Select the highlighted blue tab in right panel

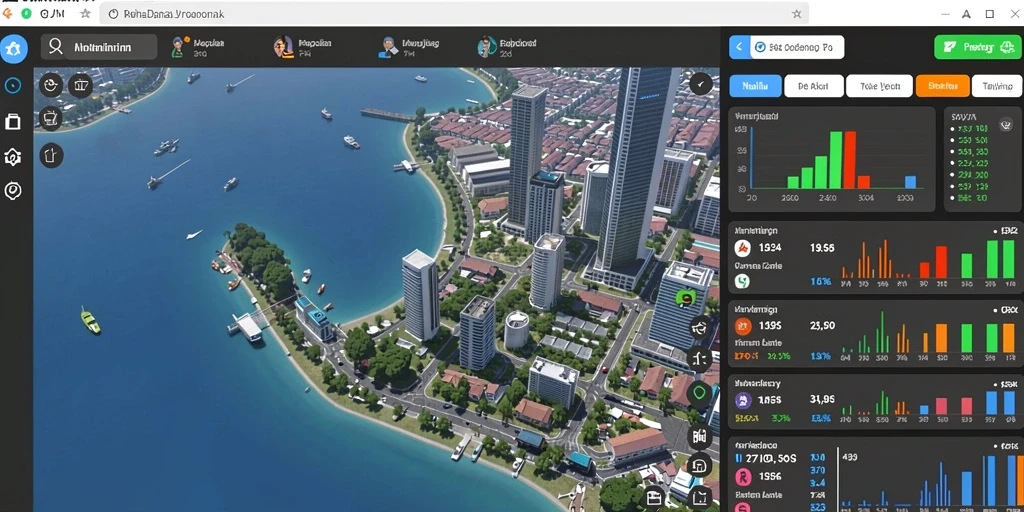tap(755, 86)
